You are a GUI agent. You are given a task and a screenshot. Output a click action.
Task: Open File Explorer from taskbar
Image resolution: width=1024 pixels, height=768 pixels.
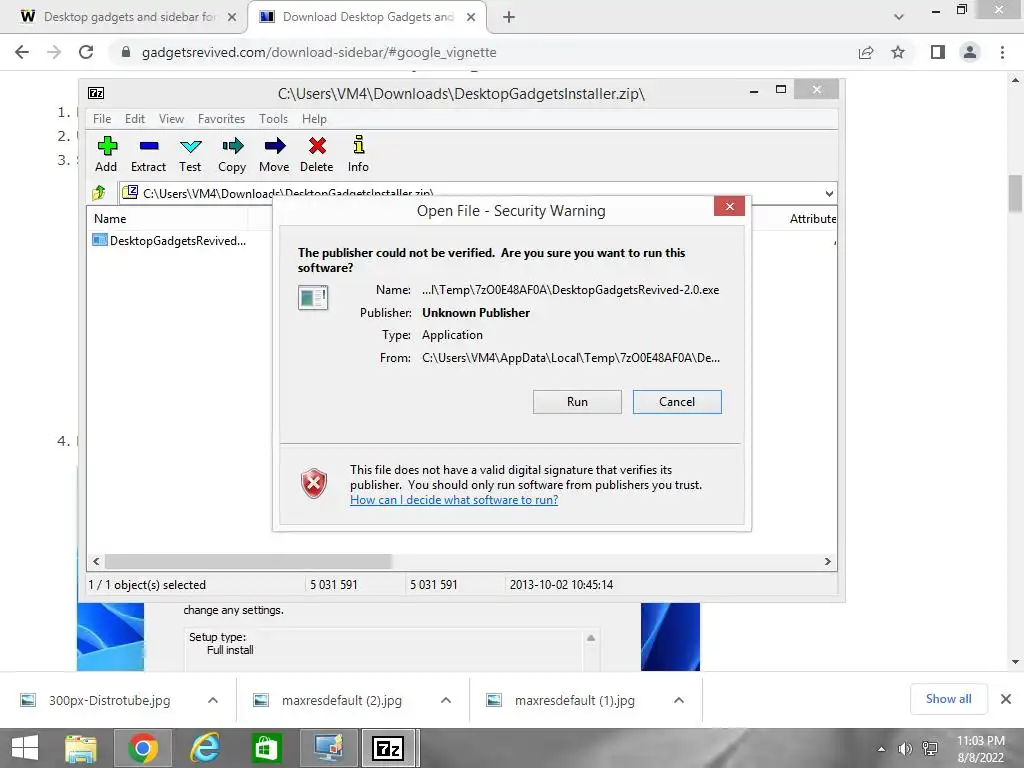click(x=81, y=748)
